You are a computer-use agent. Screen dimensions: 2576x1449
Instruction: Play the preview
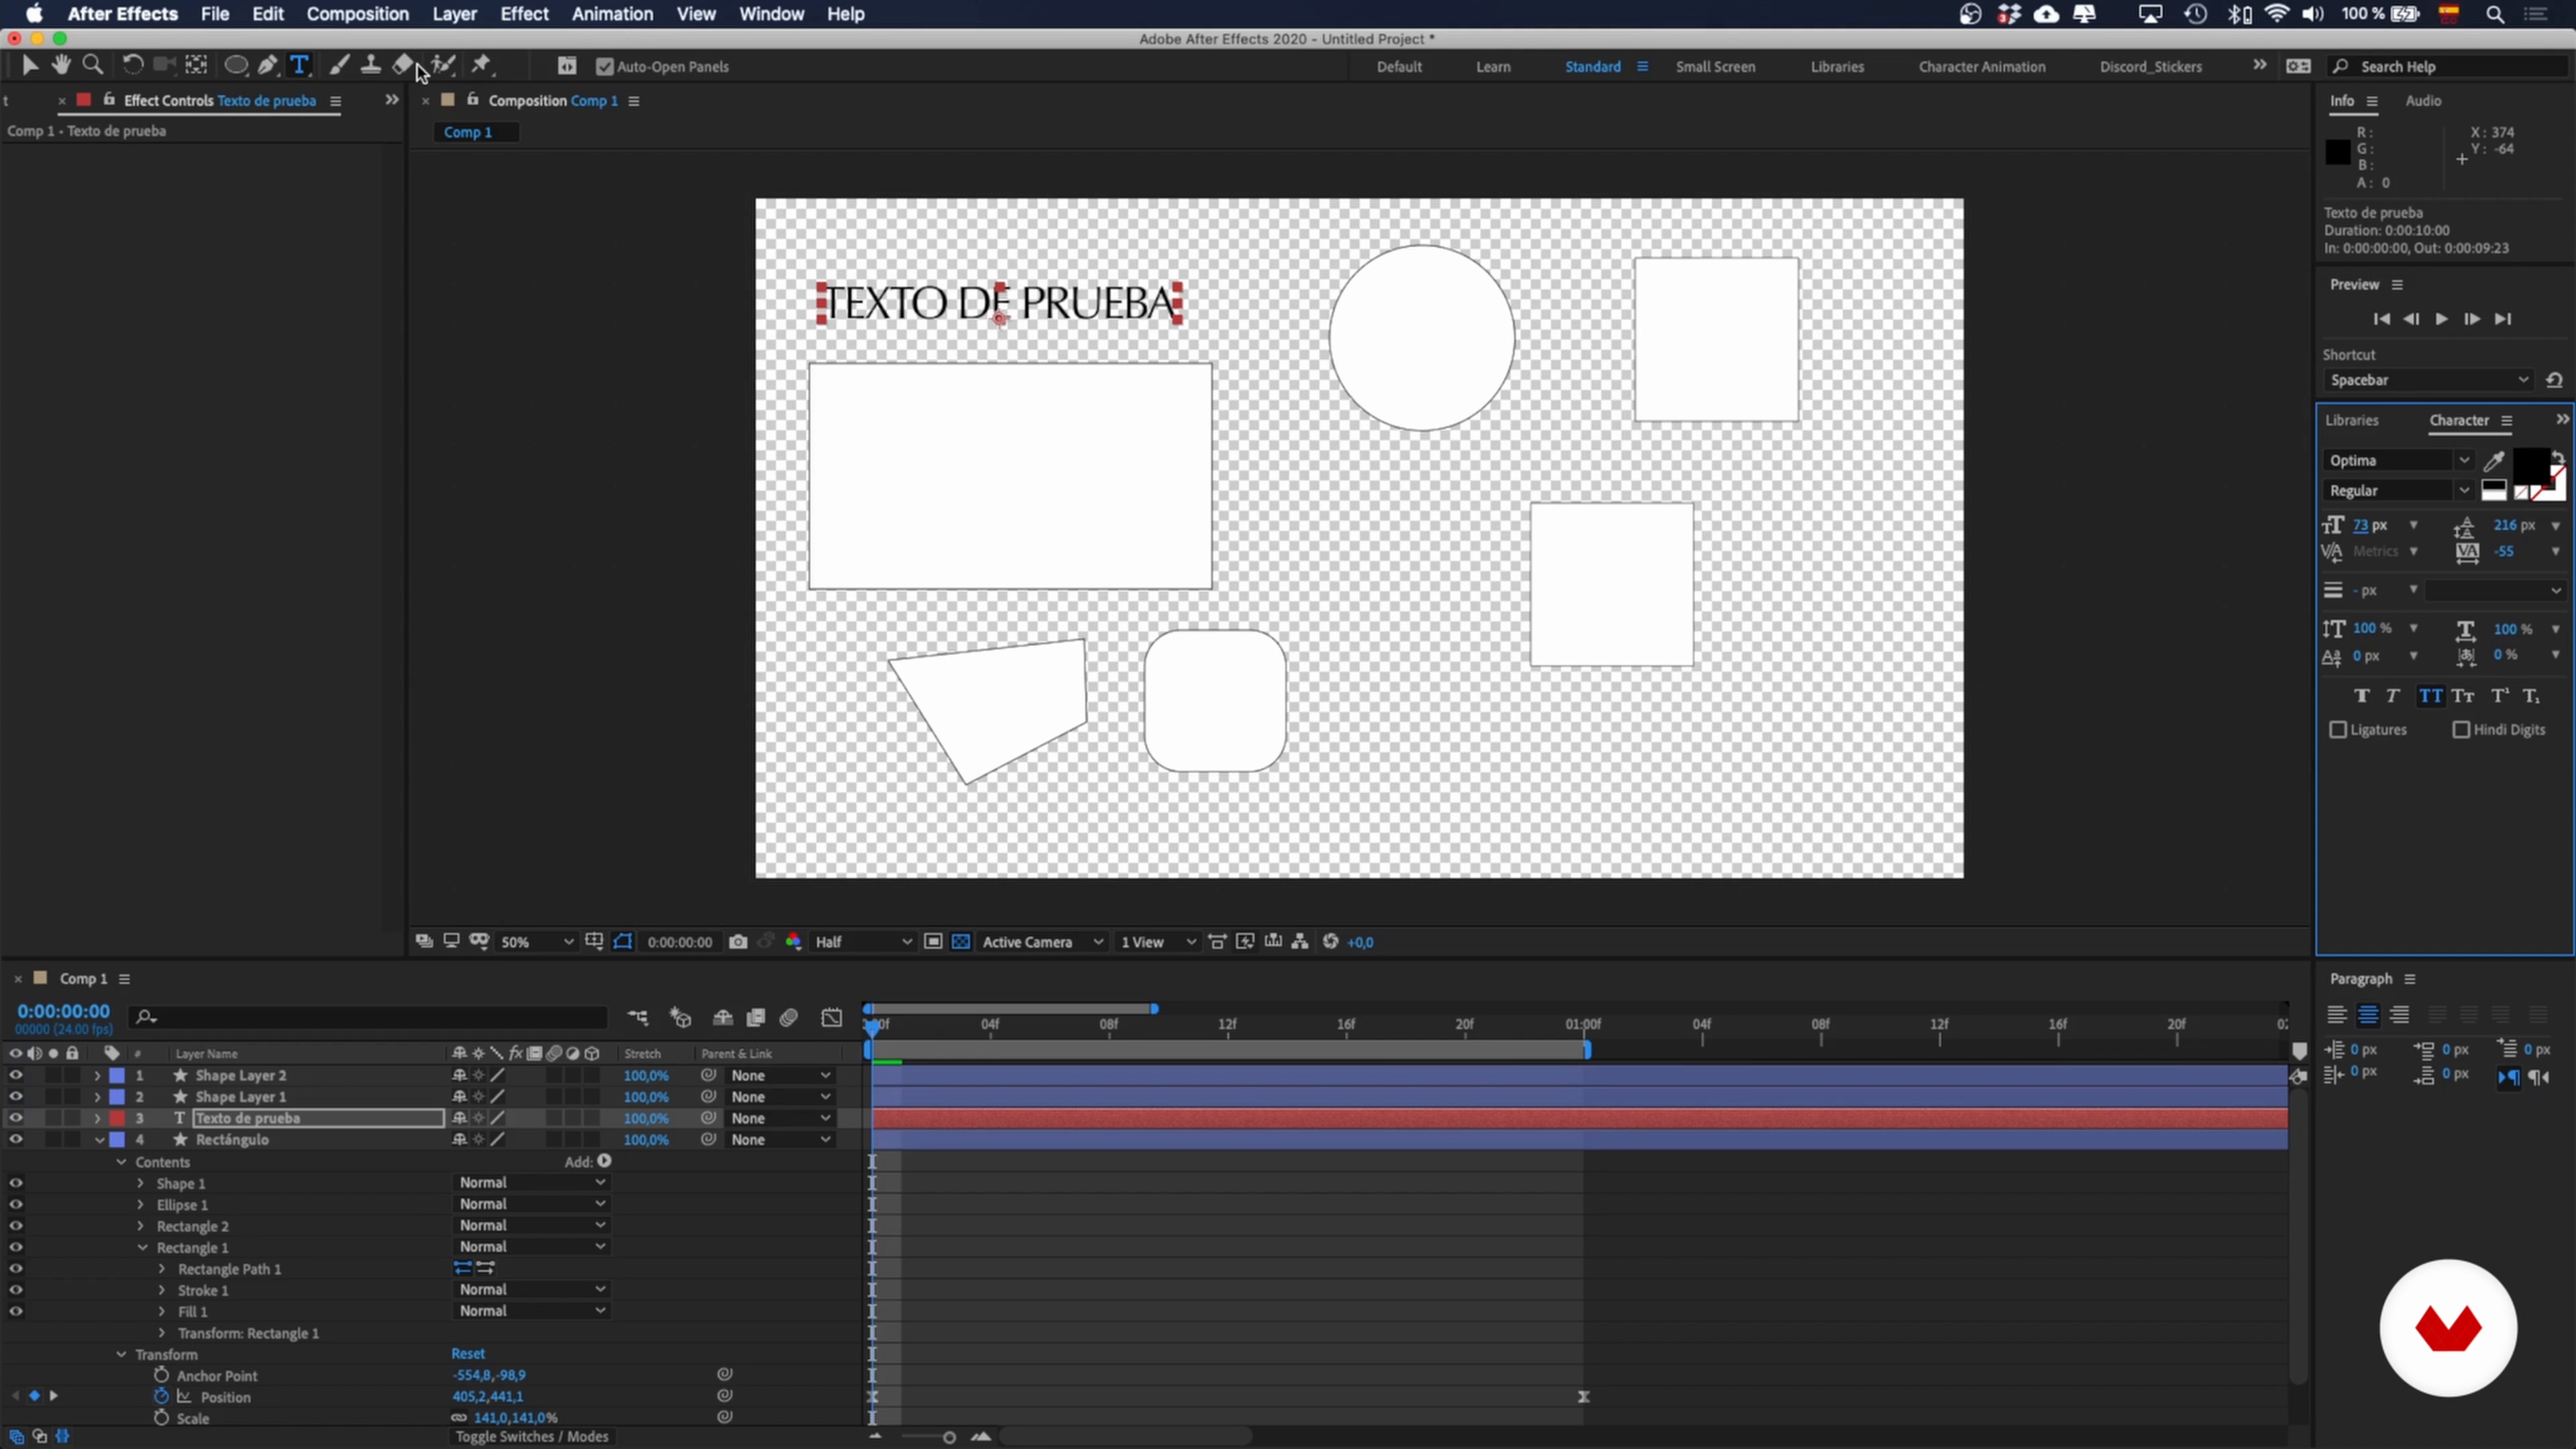coord(2441,319)
